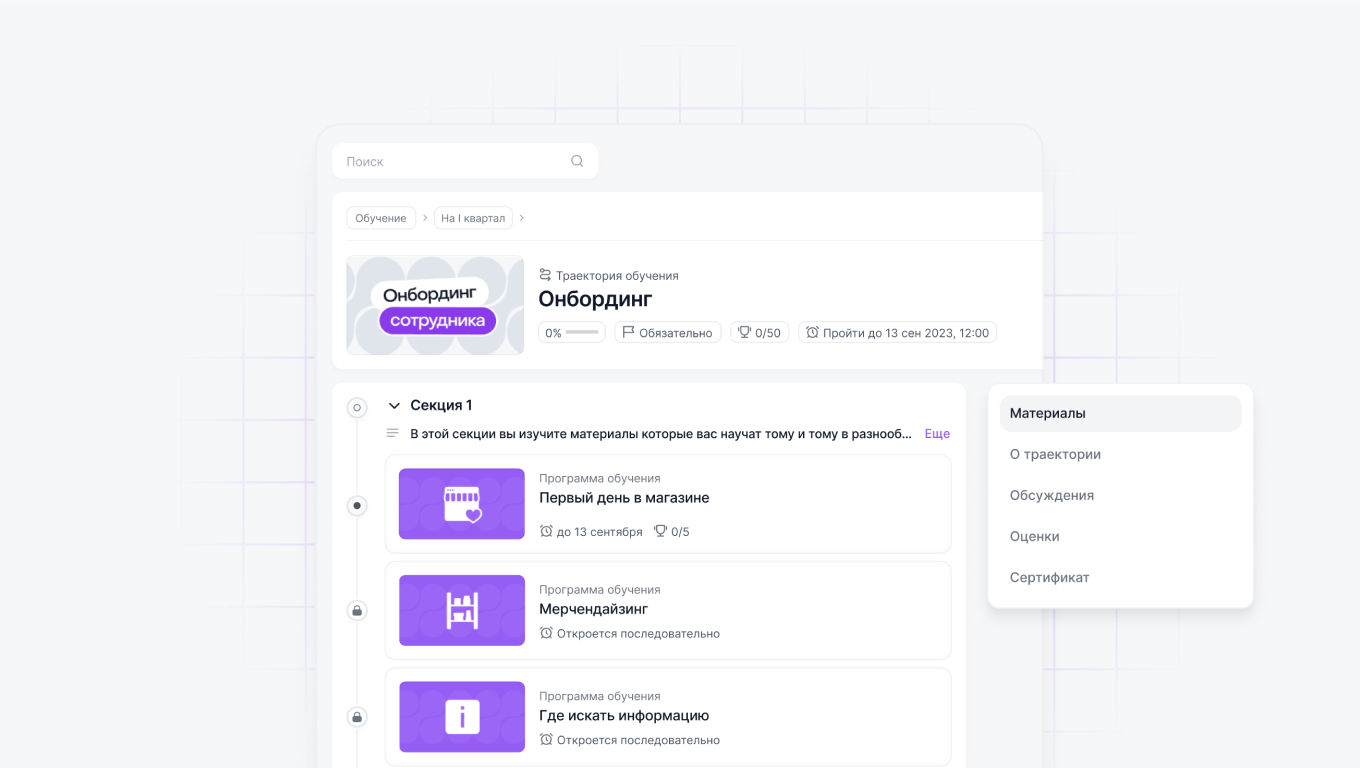Open the Где искать информацию program title

pos(624,716)
